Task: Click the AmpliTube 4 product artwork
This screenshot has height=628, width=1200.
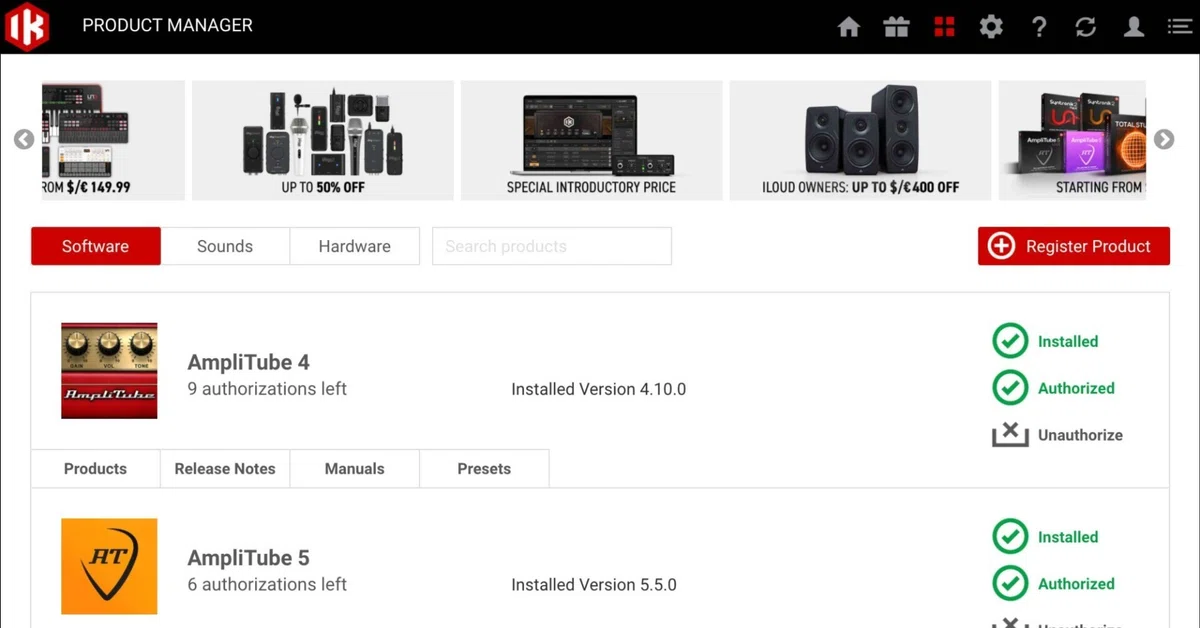Action: pyautogui.click(x=109, y=370)
